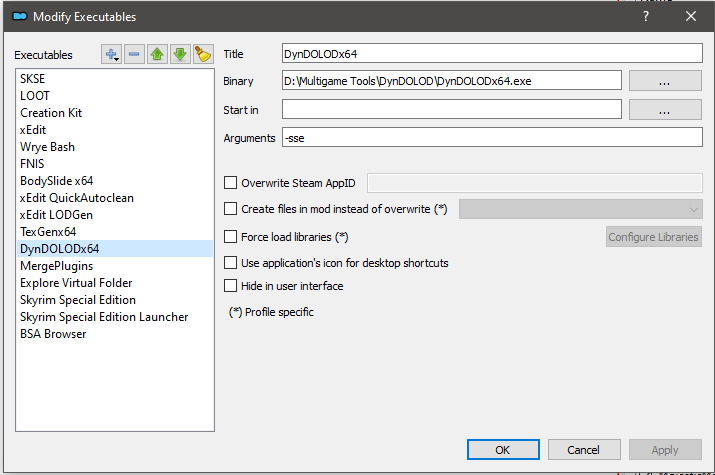
Task: Choose BSA Browser in the list
Action: point(53,334)
